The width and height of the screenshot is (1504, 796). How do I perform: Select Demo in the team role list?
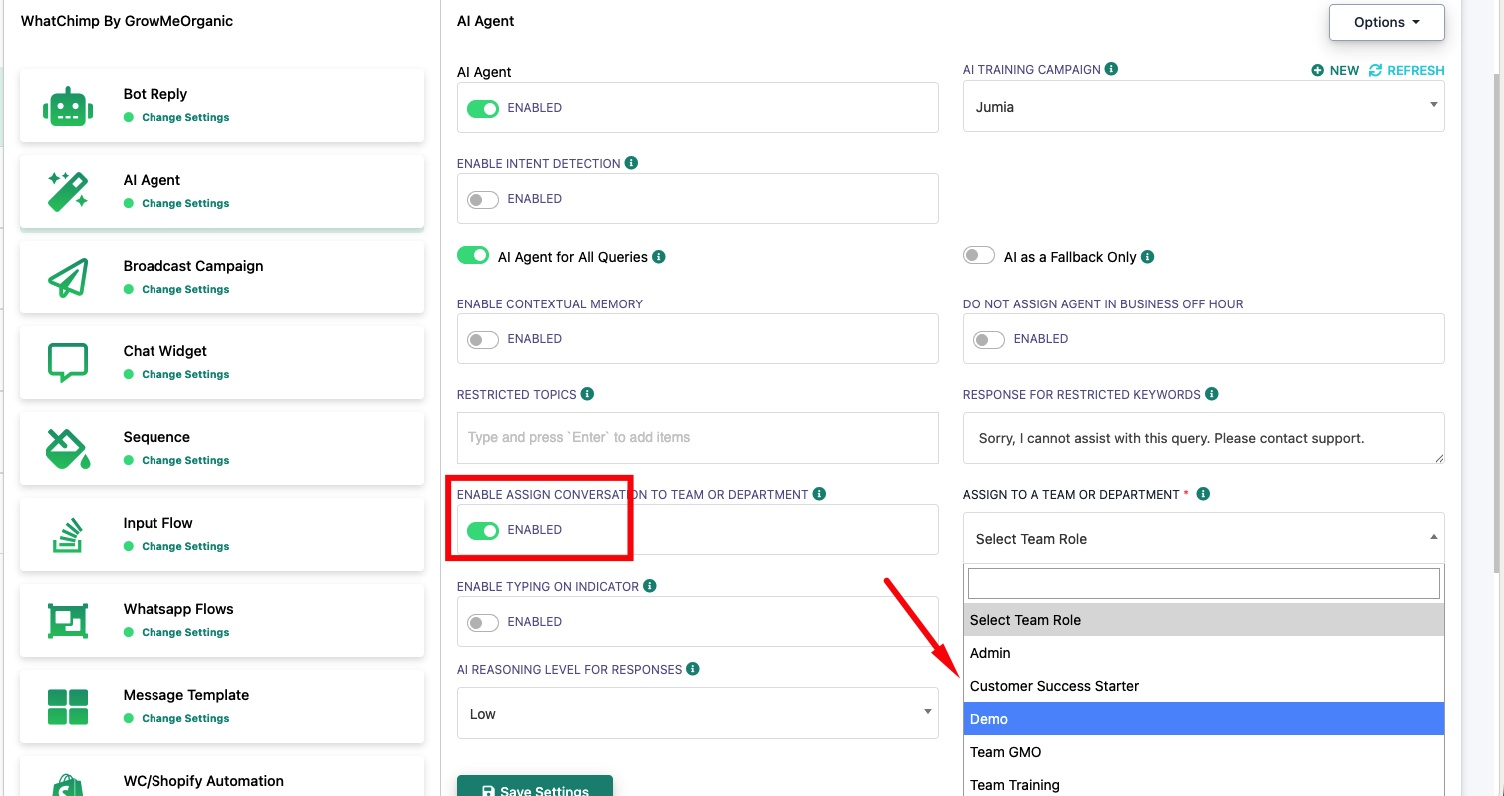coord(1204,719)
